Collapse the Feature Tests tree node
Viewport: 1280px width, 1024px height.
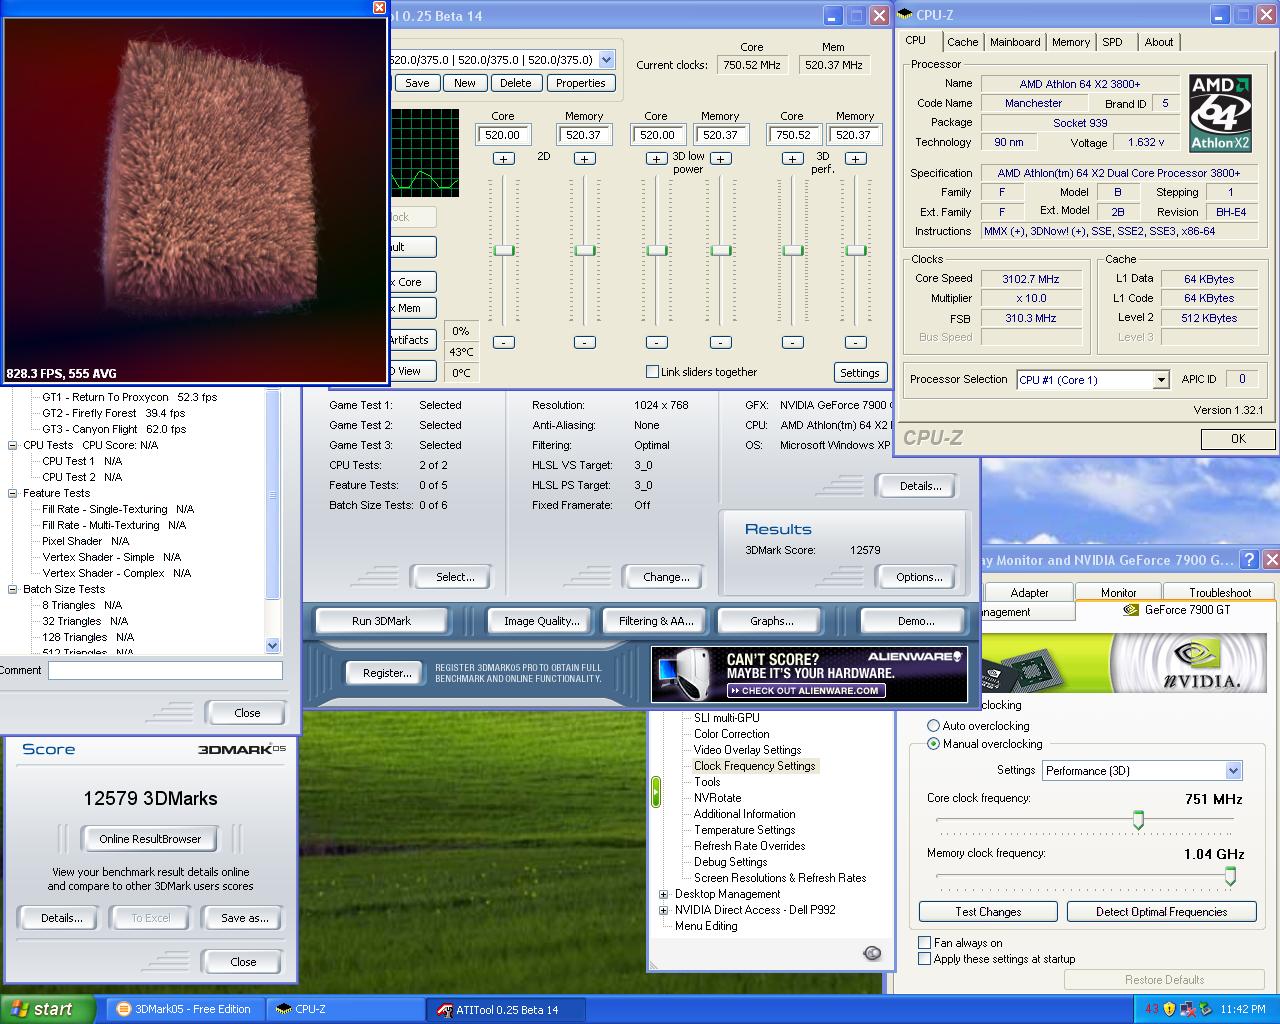13,493
